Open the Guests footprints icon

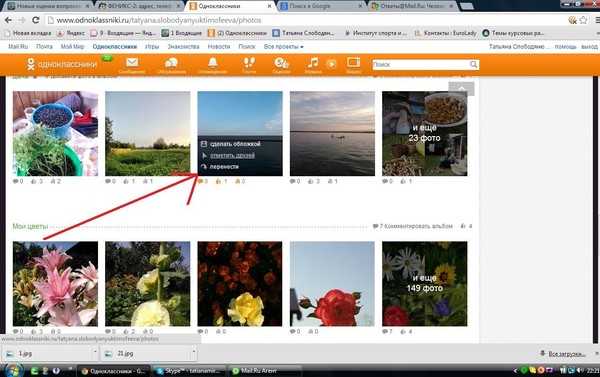(249, 62)
